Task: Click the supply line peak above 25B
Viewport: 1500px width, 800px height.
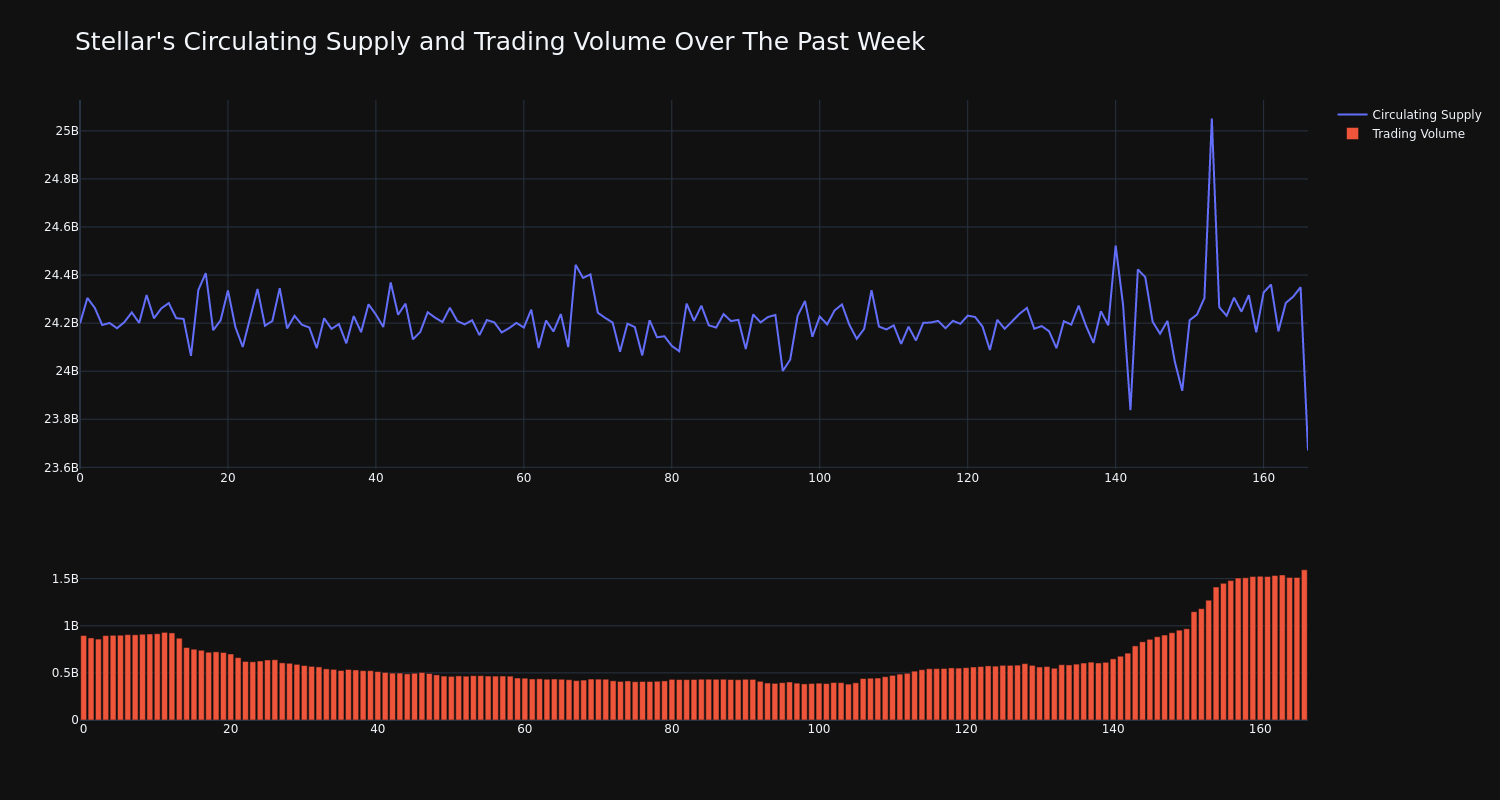Action: (1212, 120)
